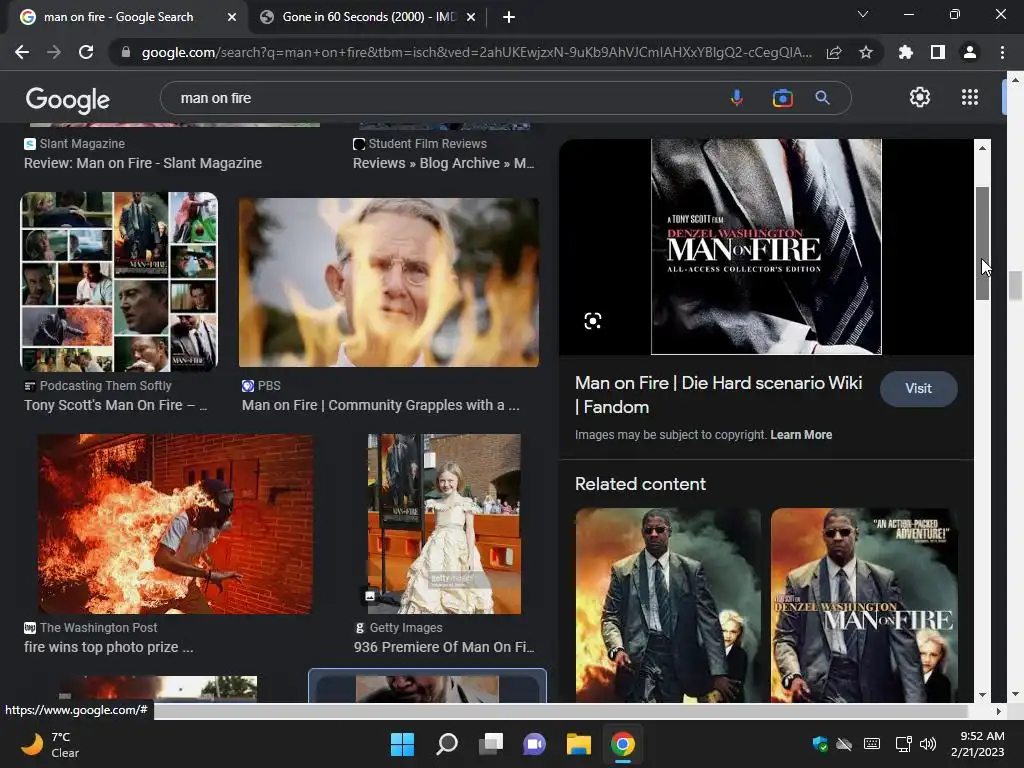The width and height of the screenshot is (1024, 768).
Task: Open Learn More copyright link
Action: coord(801,435)
